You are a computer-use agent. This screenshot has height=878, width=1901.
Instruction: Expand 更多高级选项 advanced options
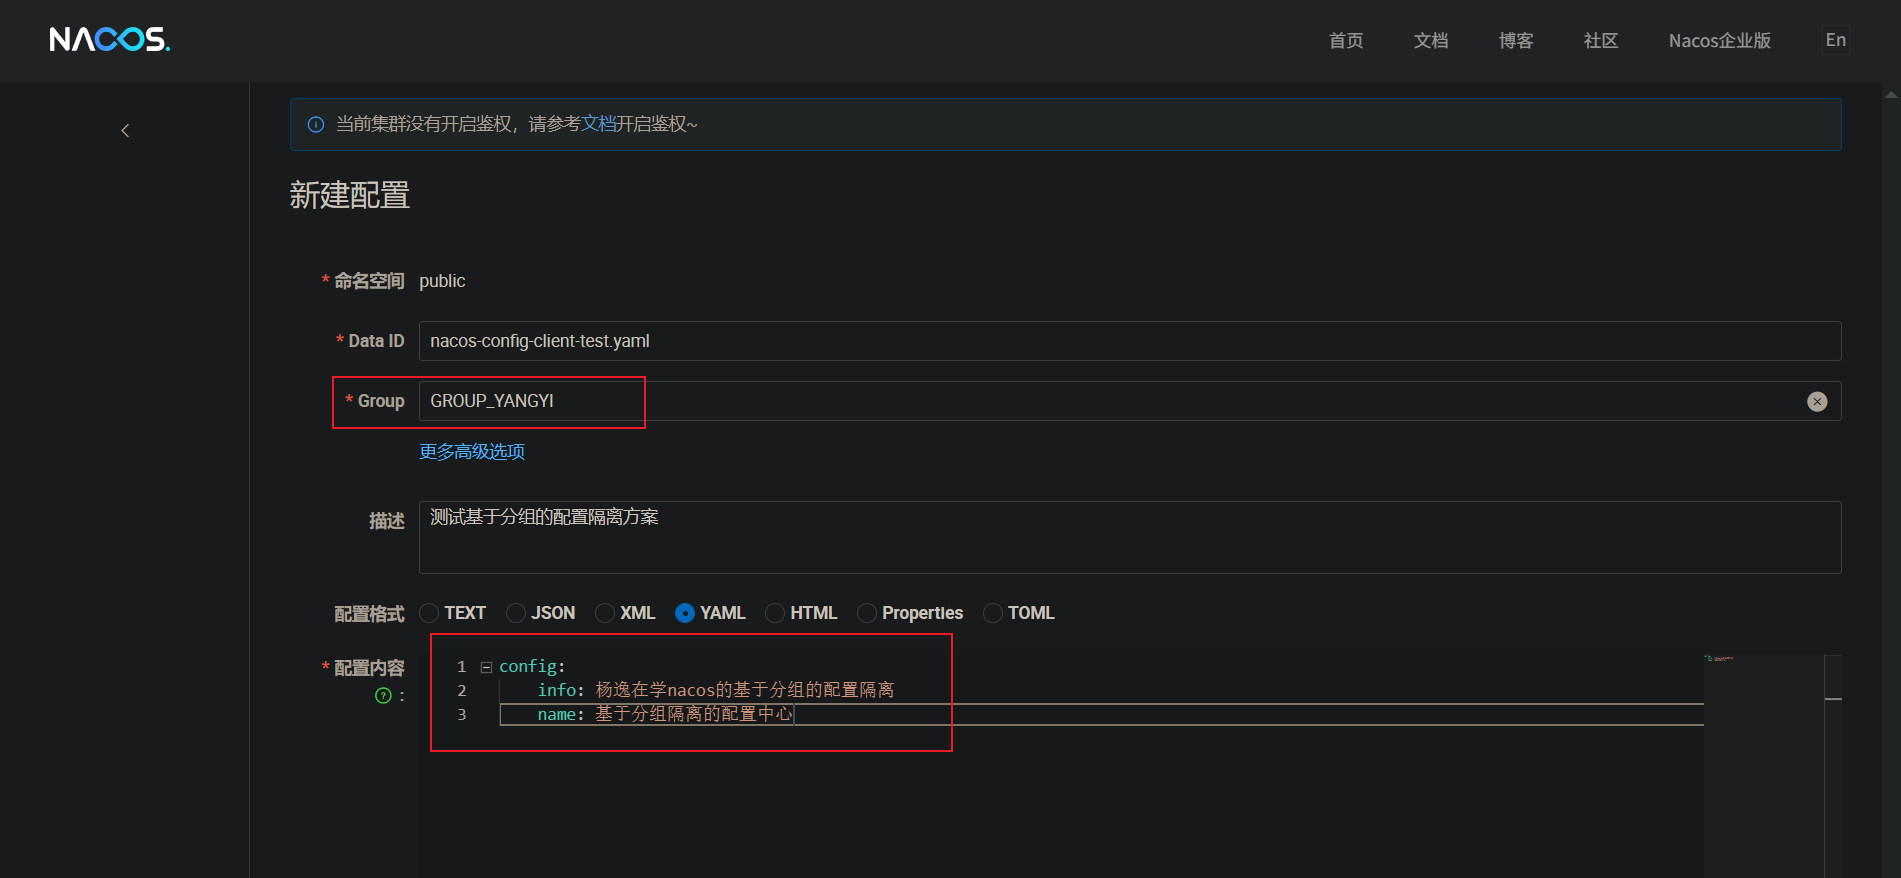point(472,452)
